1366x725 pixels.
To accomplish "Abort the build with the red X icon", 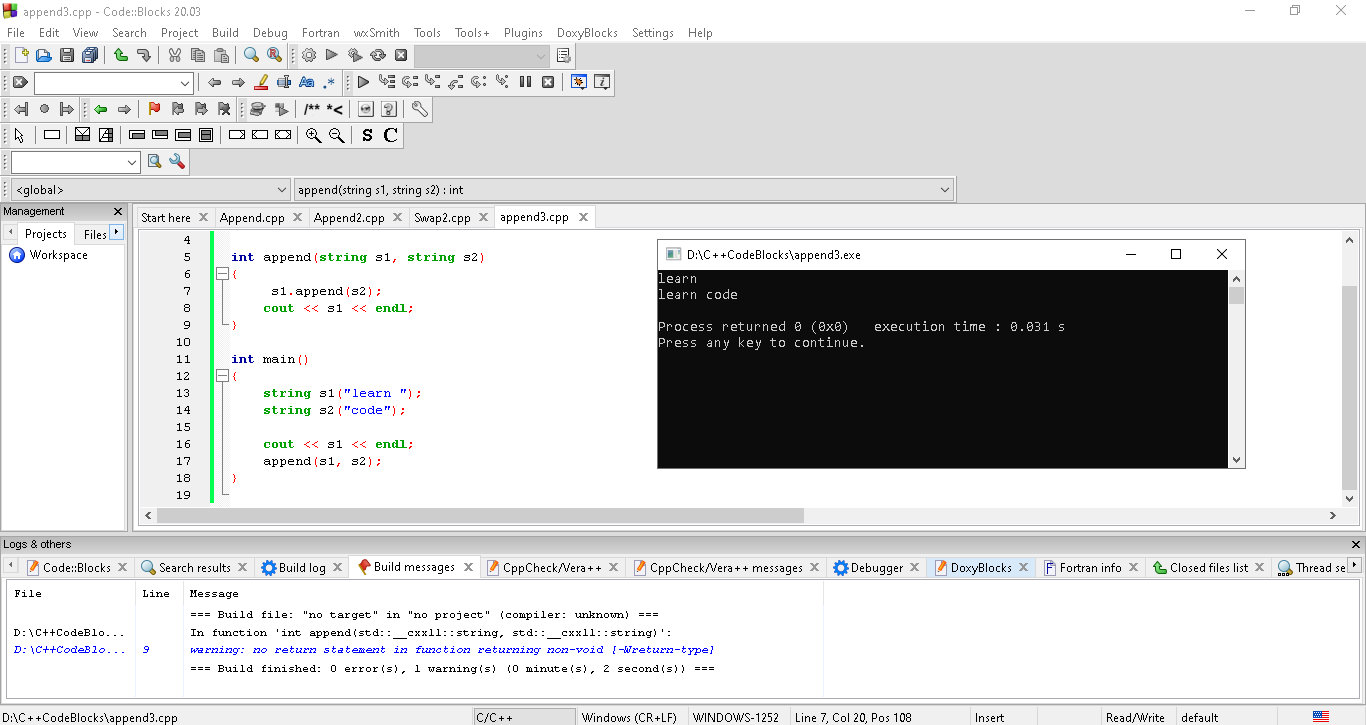I will click(400, 55).
